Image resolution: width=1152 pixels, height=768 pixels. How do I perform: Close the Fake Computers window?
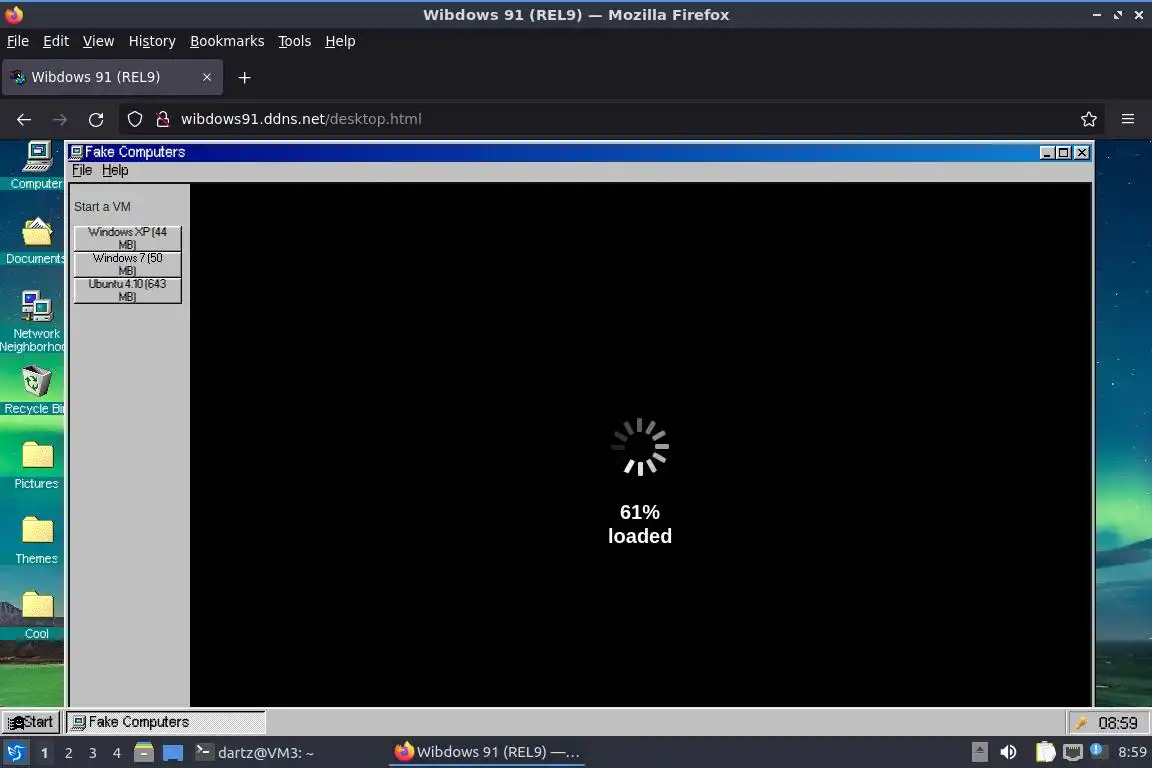[1081, 153]
